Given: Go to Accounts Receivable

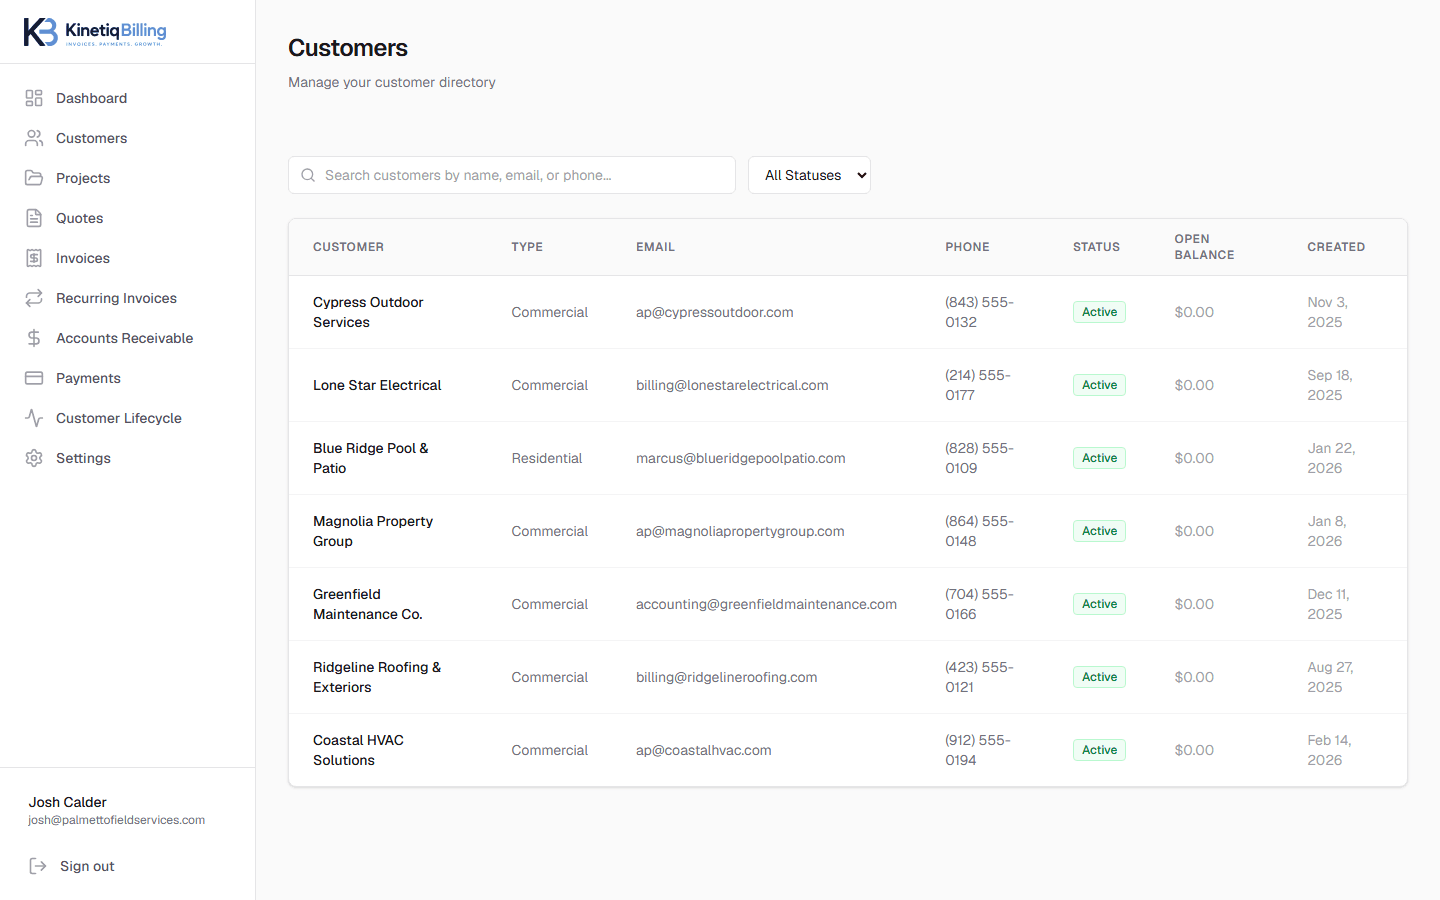Looking at the screenshot, I should click(x=128, y=338).
